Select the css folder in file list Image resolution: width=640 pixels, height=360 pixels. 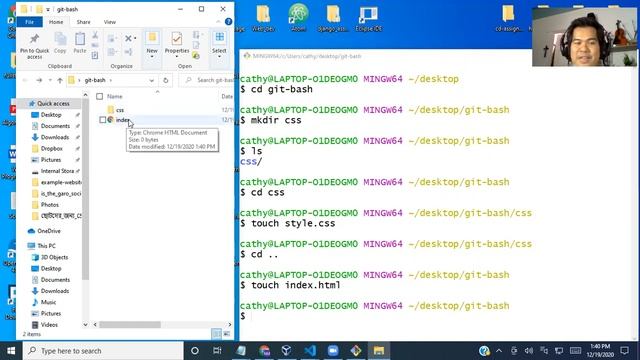pos(120,110)
